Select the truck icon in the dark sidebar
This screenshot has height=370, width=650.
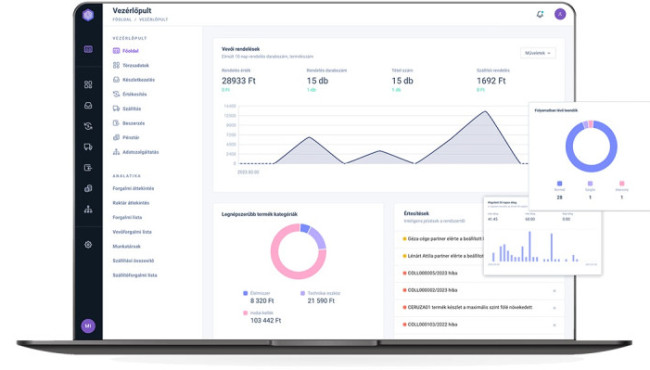tap(88, 147)
